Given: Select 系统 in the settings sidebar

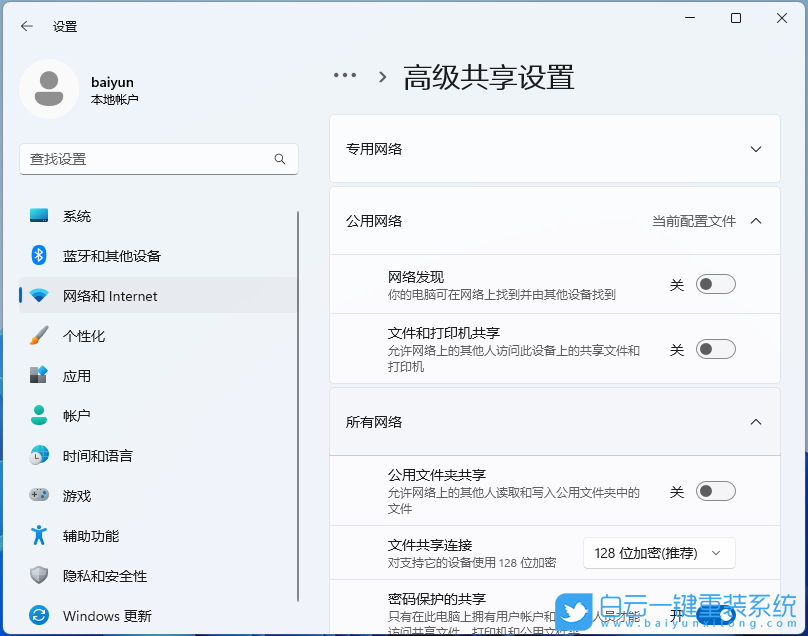Looking at the screenshot, I should [x=77, y=215].
